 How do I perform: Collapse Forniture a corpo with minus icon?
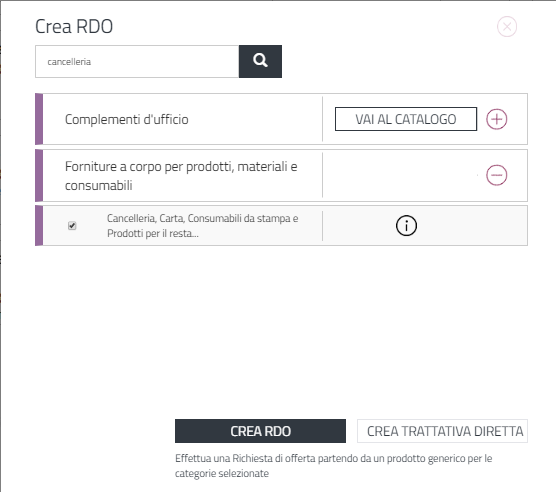(x=496, y=175)
